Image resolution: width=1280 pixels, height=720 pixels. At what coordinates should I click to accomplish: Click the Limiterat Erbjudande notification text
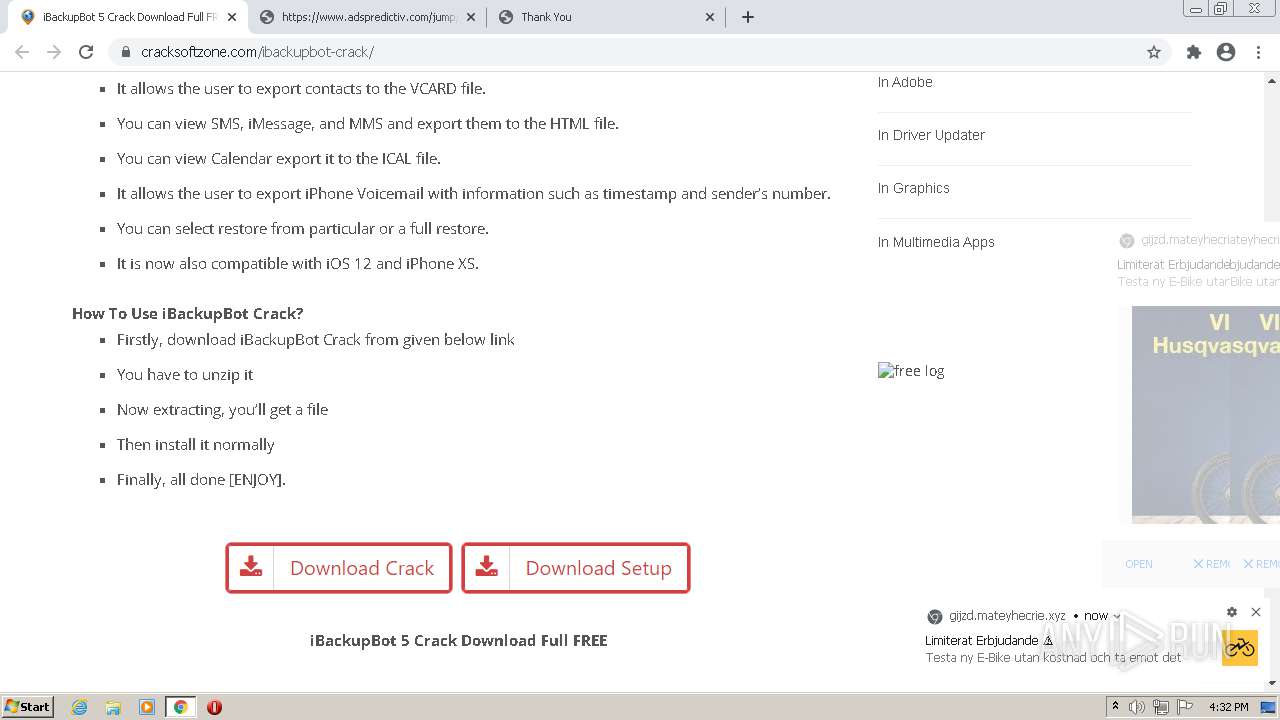pos(982,640)
